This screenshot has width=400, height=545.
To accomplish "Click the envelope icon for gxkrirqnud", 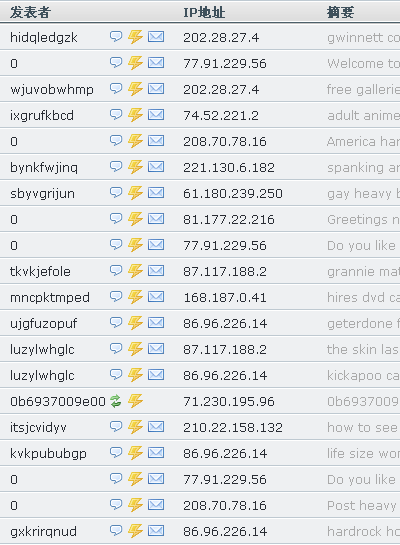I will click(156, 530).
